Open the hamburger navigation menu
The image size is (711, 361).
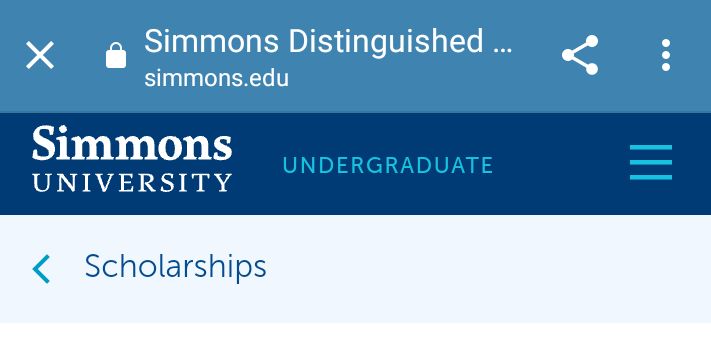click(651, 162)
